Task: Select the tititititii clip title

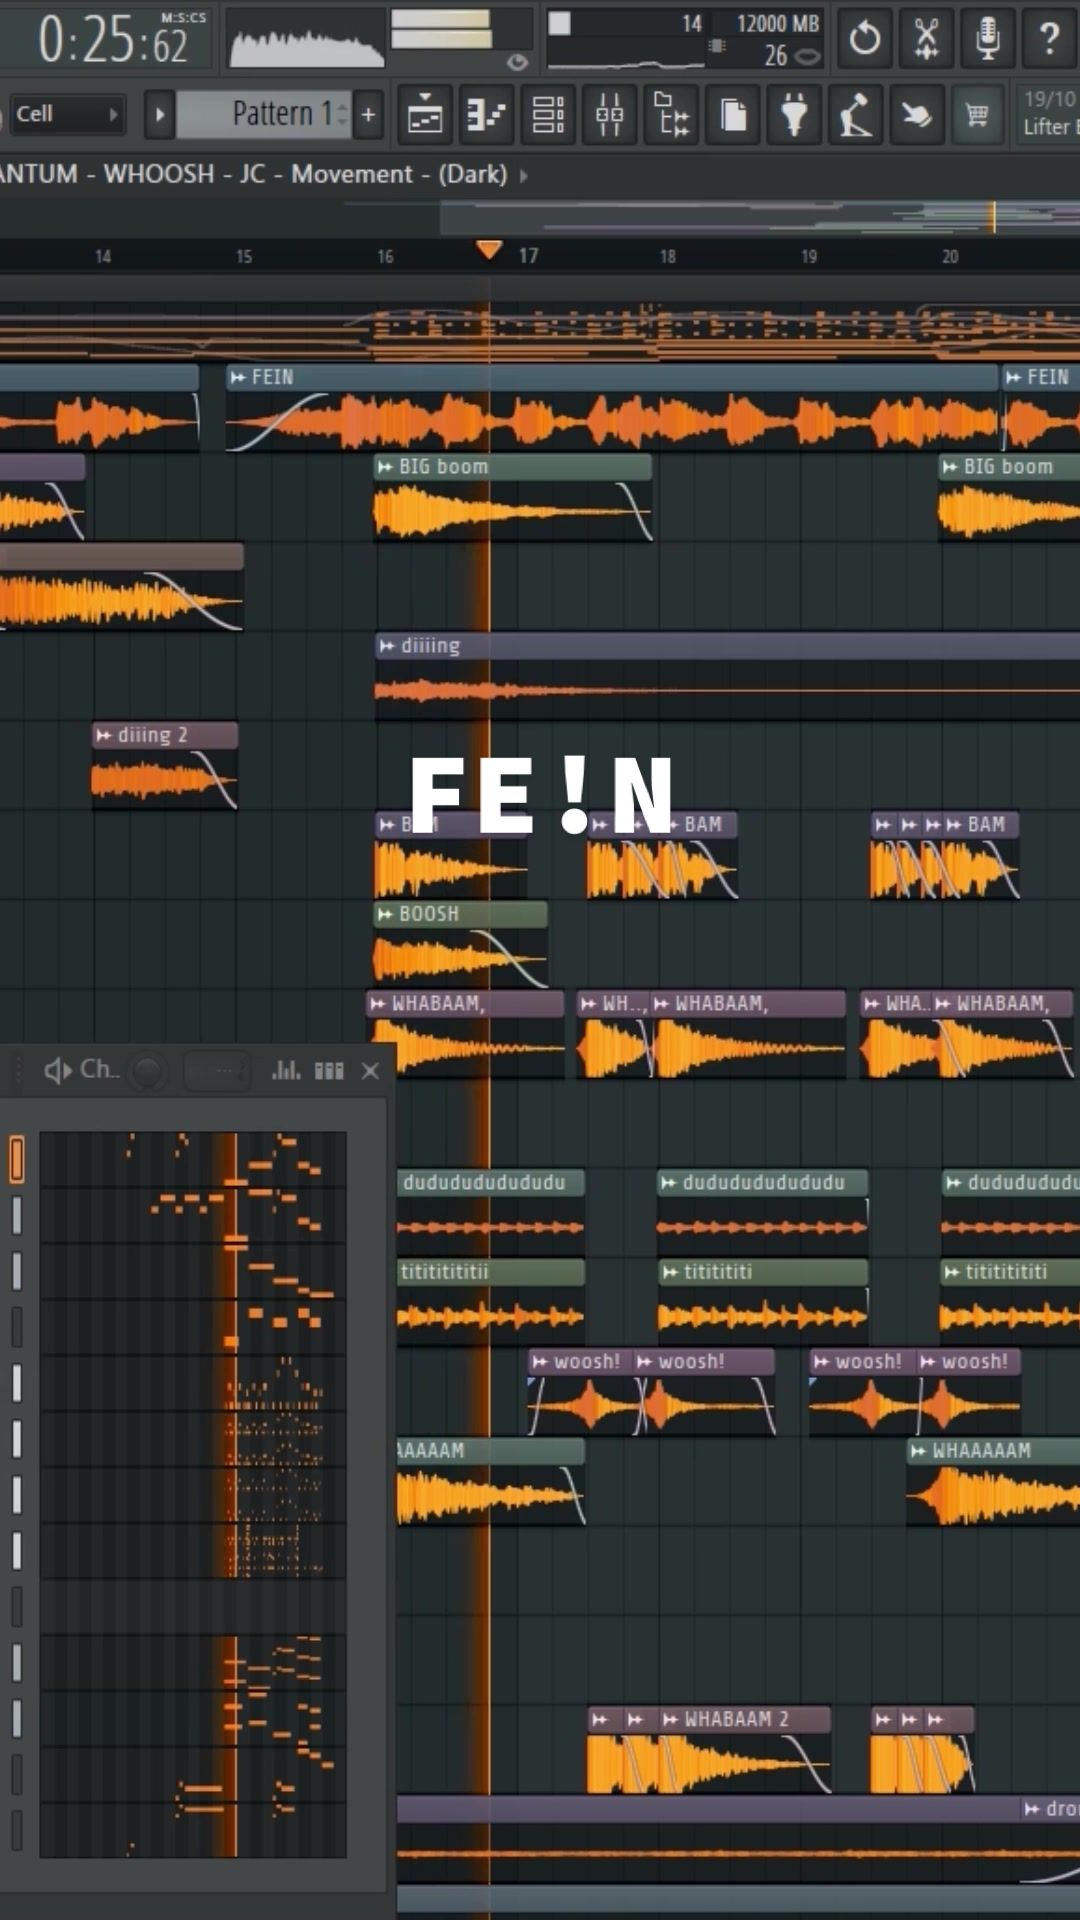Action: [x=445, y=1272]
